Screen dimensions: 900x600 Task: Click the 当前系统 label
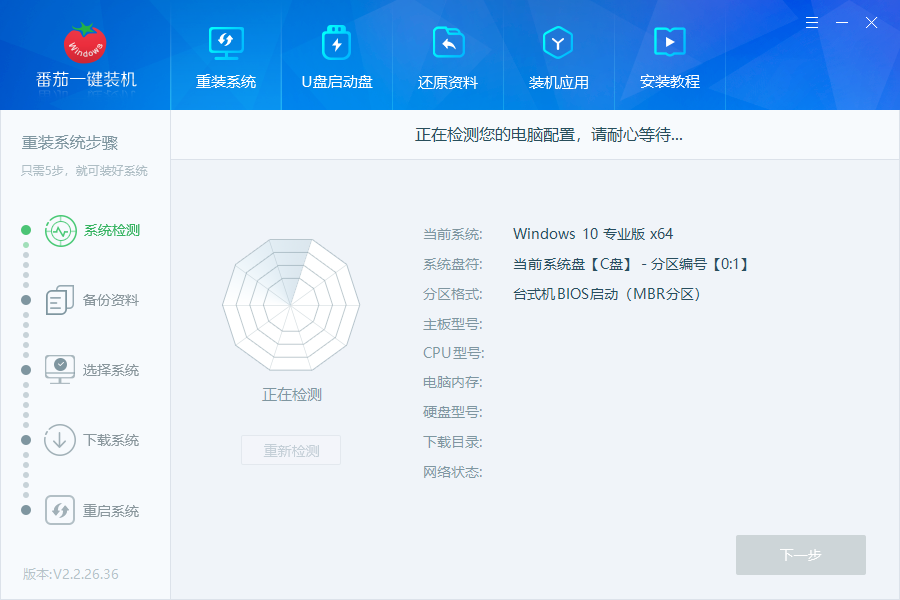(452, 234)
